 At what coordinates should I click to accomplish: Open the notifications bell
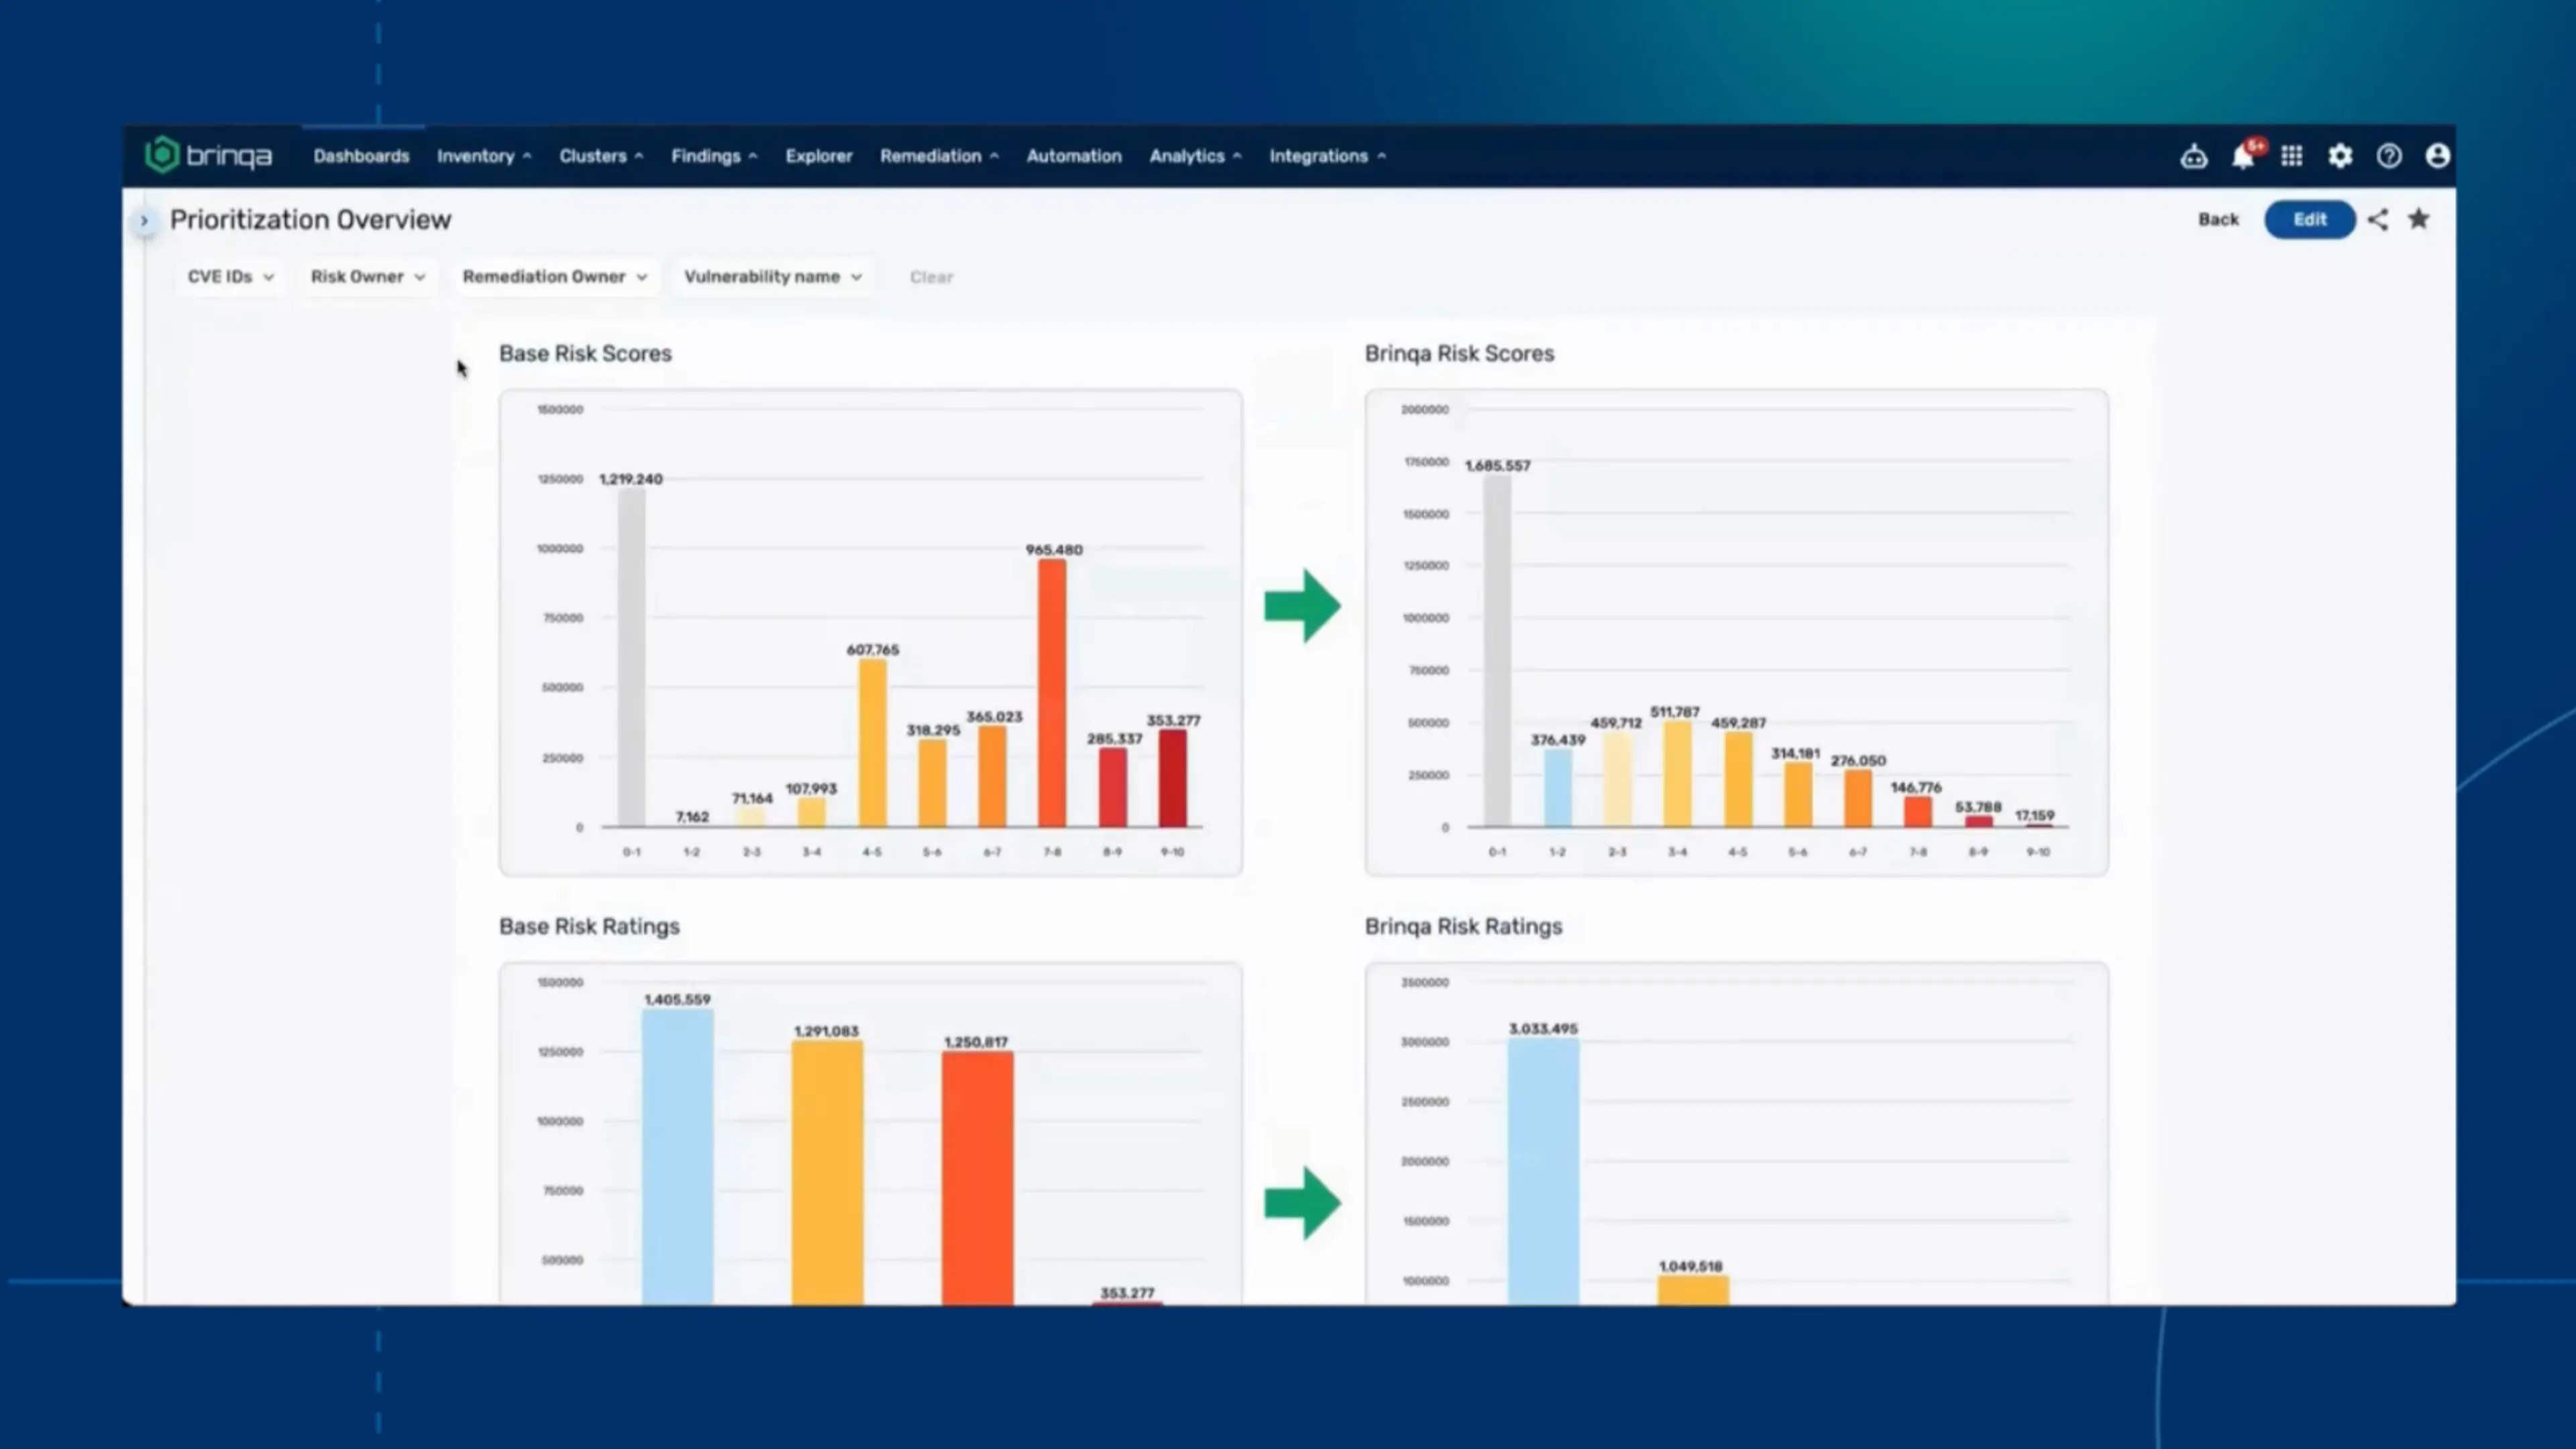pos(2242,157)
